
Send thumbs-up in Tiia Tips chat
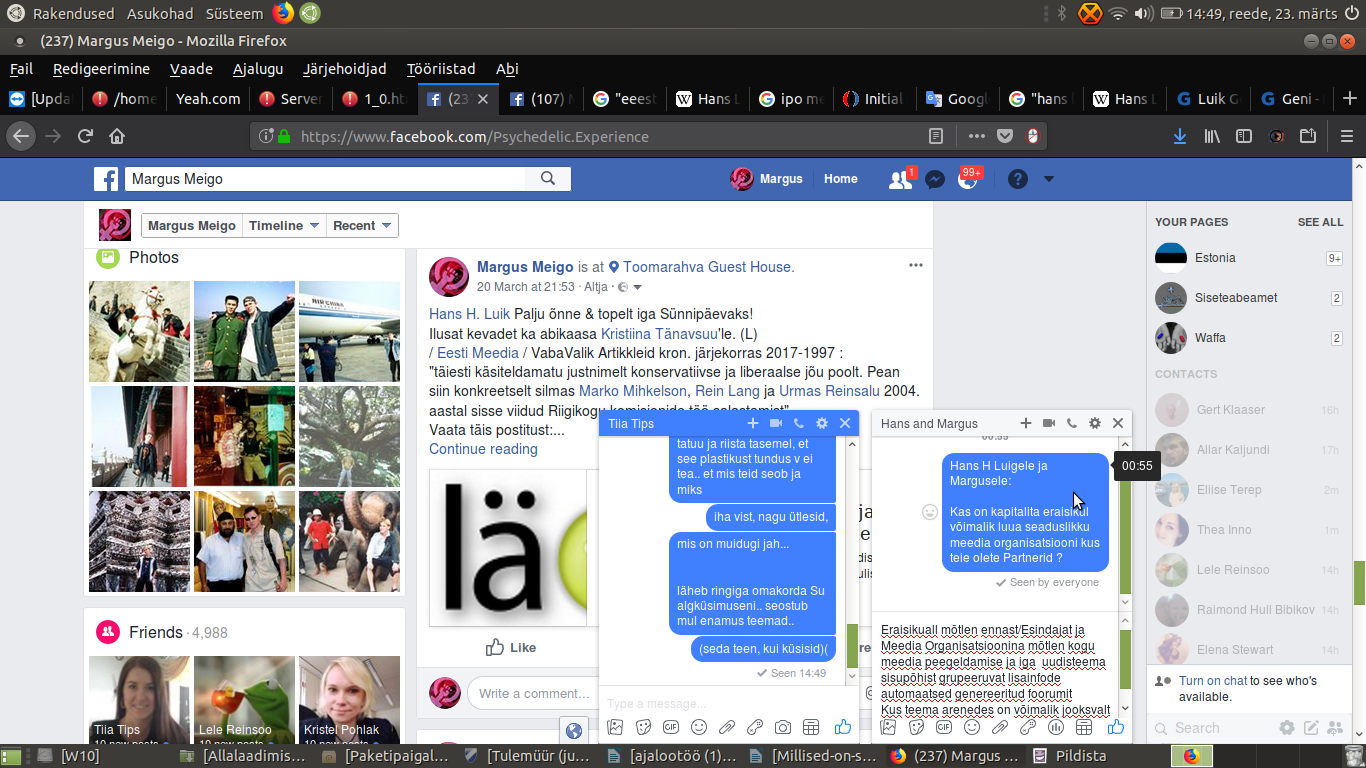[843, 727]
